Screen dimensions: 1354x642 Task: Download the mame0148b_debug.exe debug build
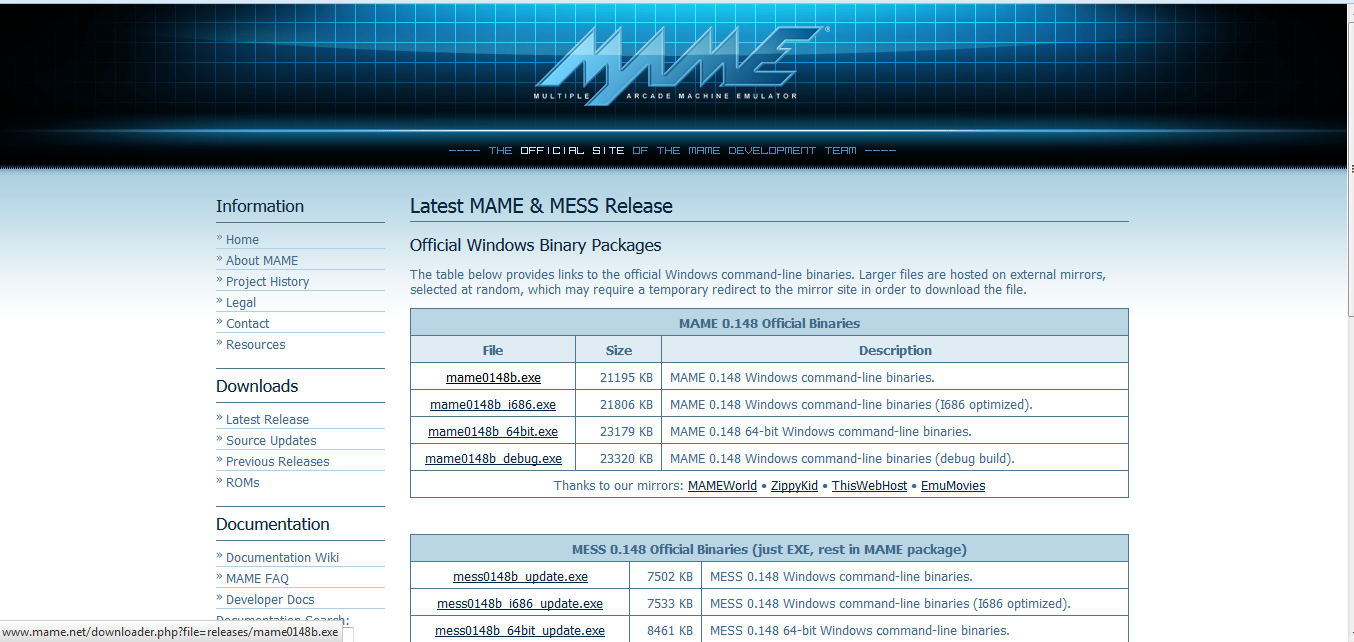[x=493, y=458]
